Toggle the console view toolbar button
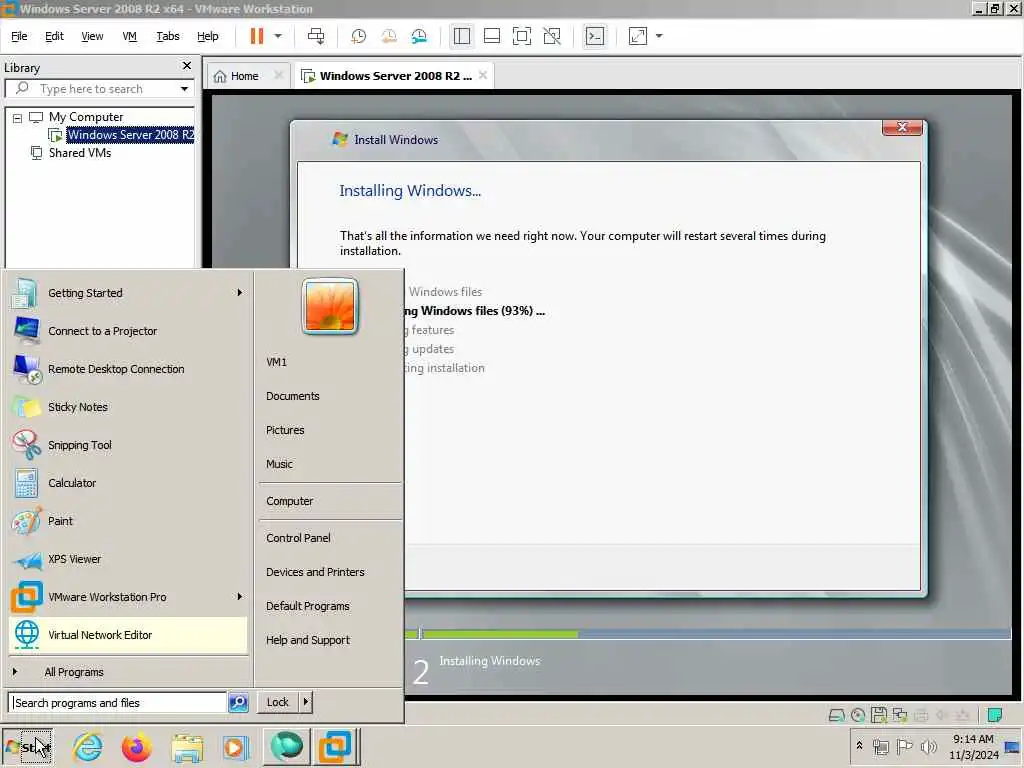This screenshot has height=768, width=1024. 594,36
